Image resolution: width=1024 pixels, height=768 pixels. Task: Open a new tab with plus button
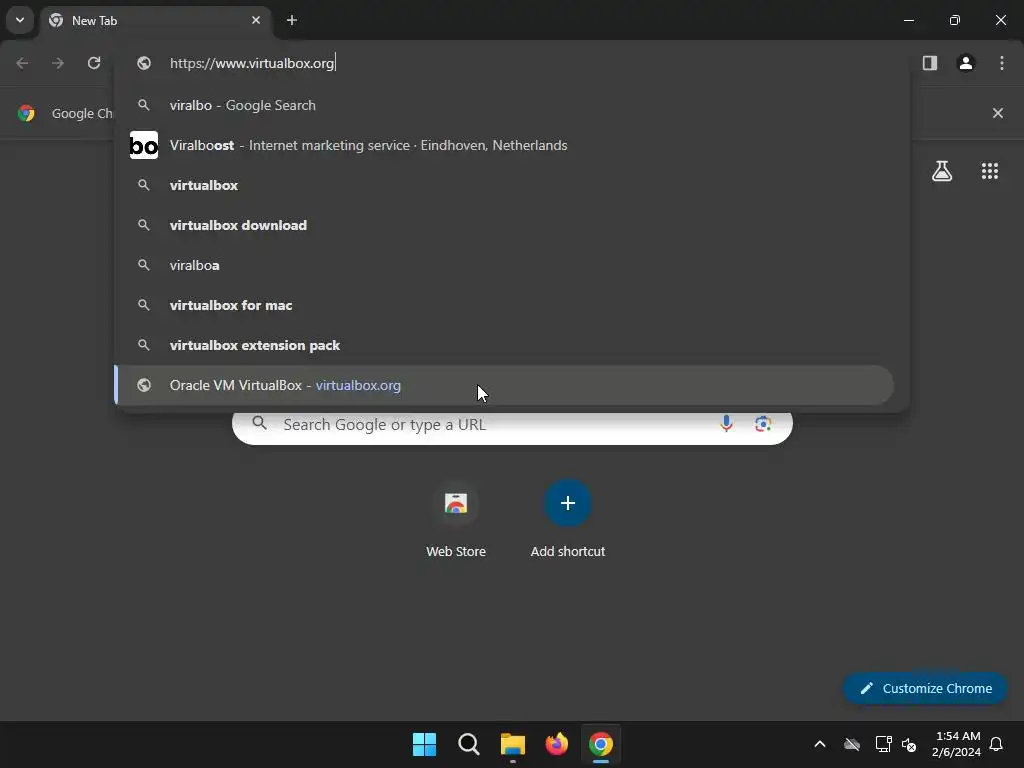coord(291,20)
